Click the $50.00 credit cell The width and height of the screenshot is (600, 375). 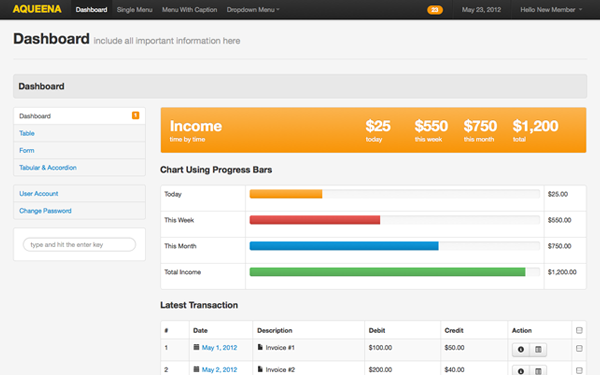[x=454, y=347]
